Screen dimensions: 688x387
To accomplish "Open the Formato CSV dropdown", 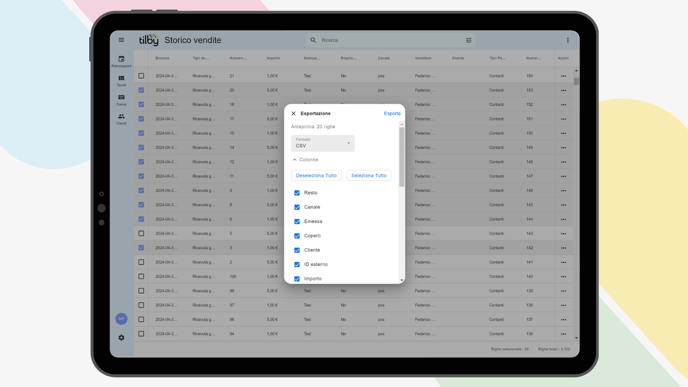I will coord(323,143).
